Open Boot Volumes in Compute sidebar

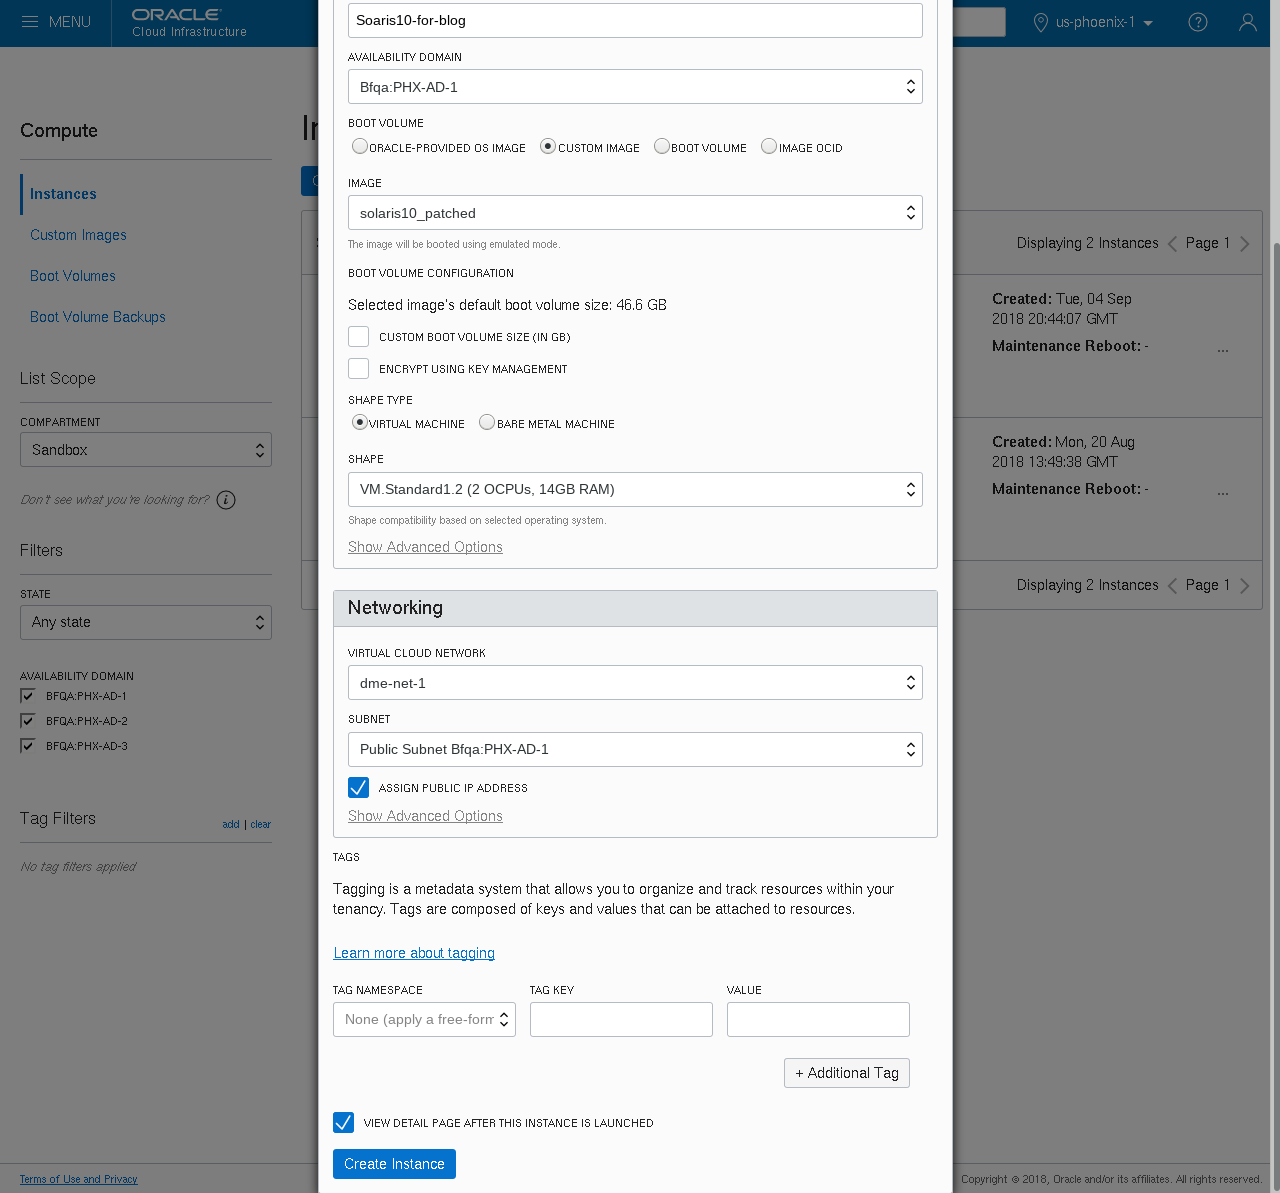click(x=73, y=276)
